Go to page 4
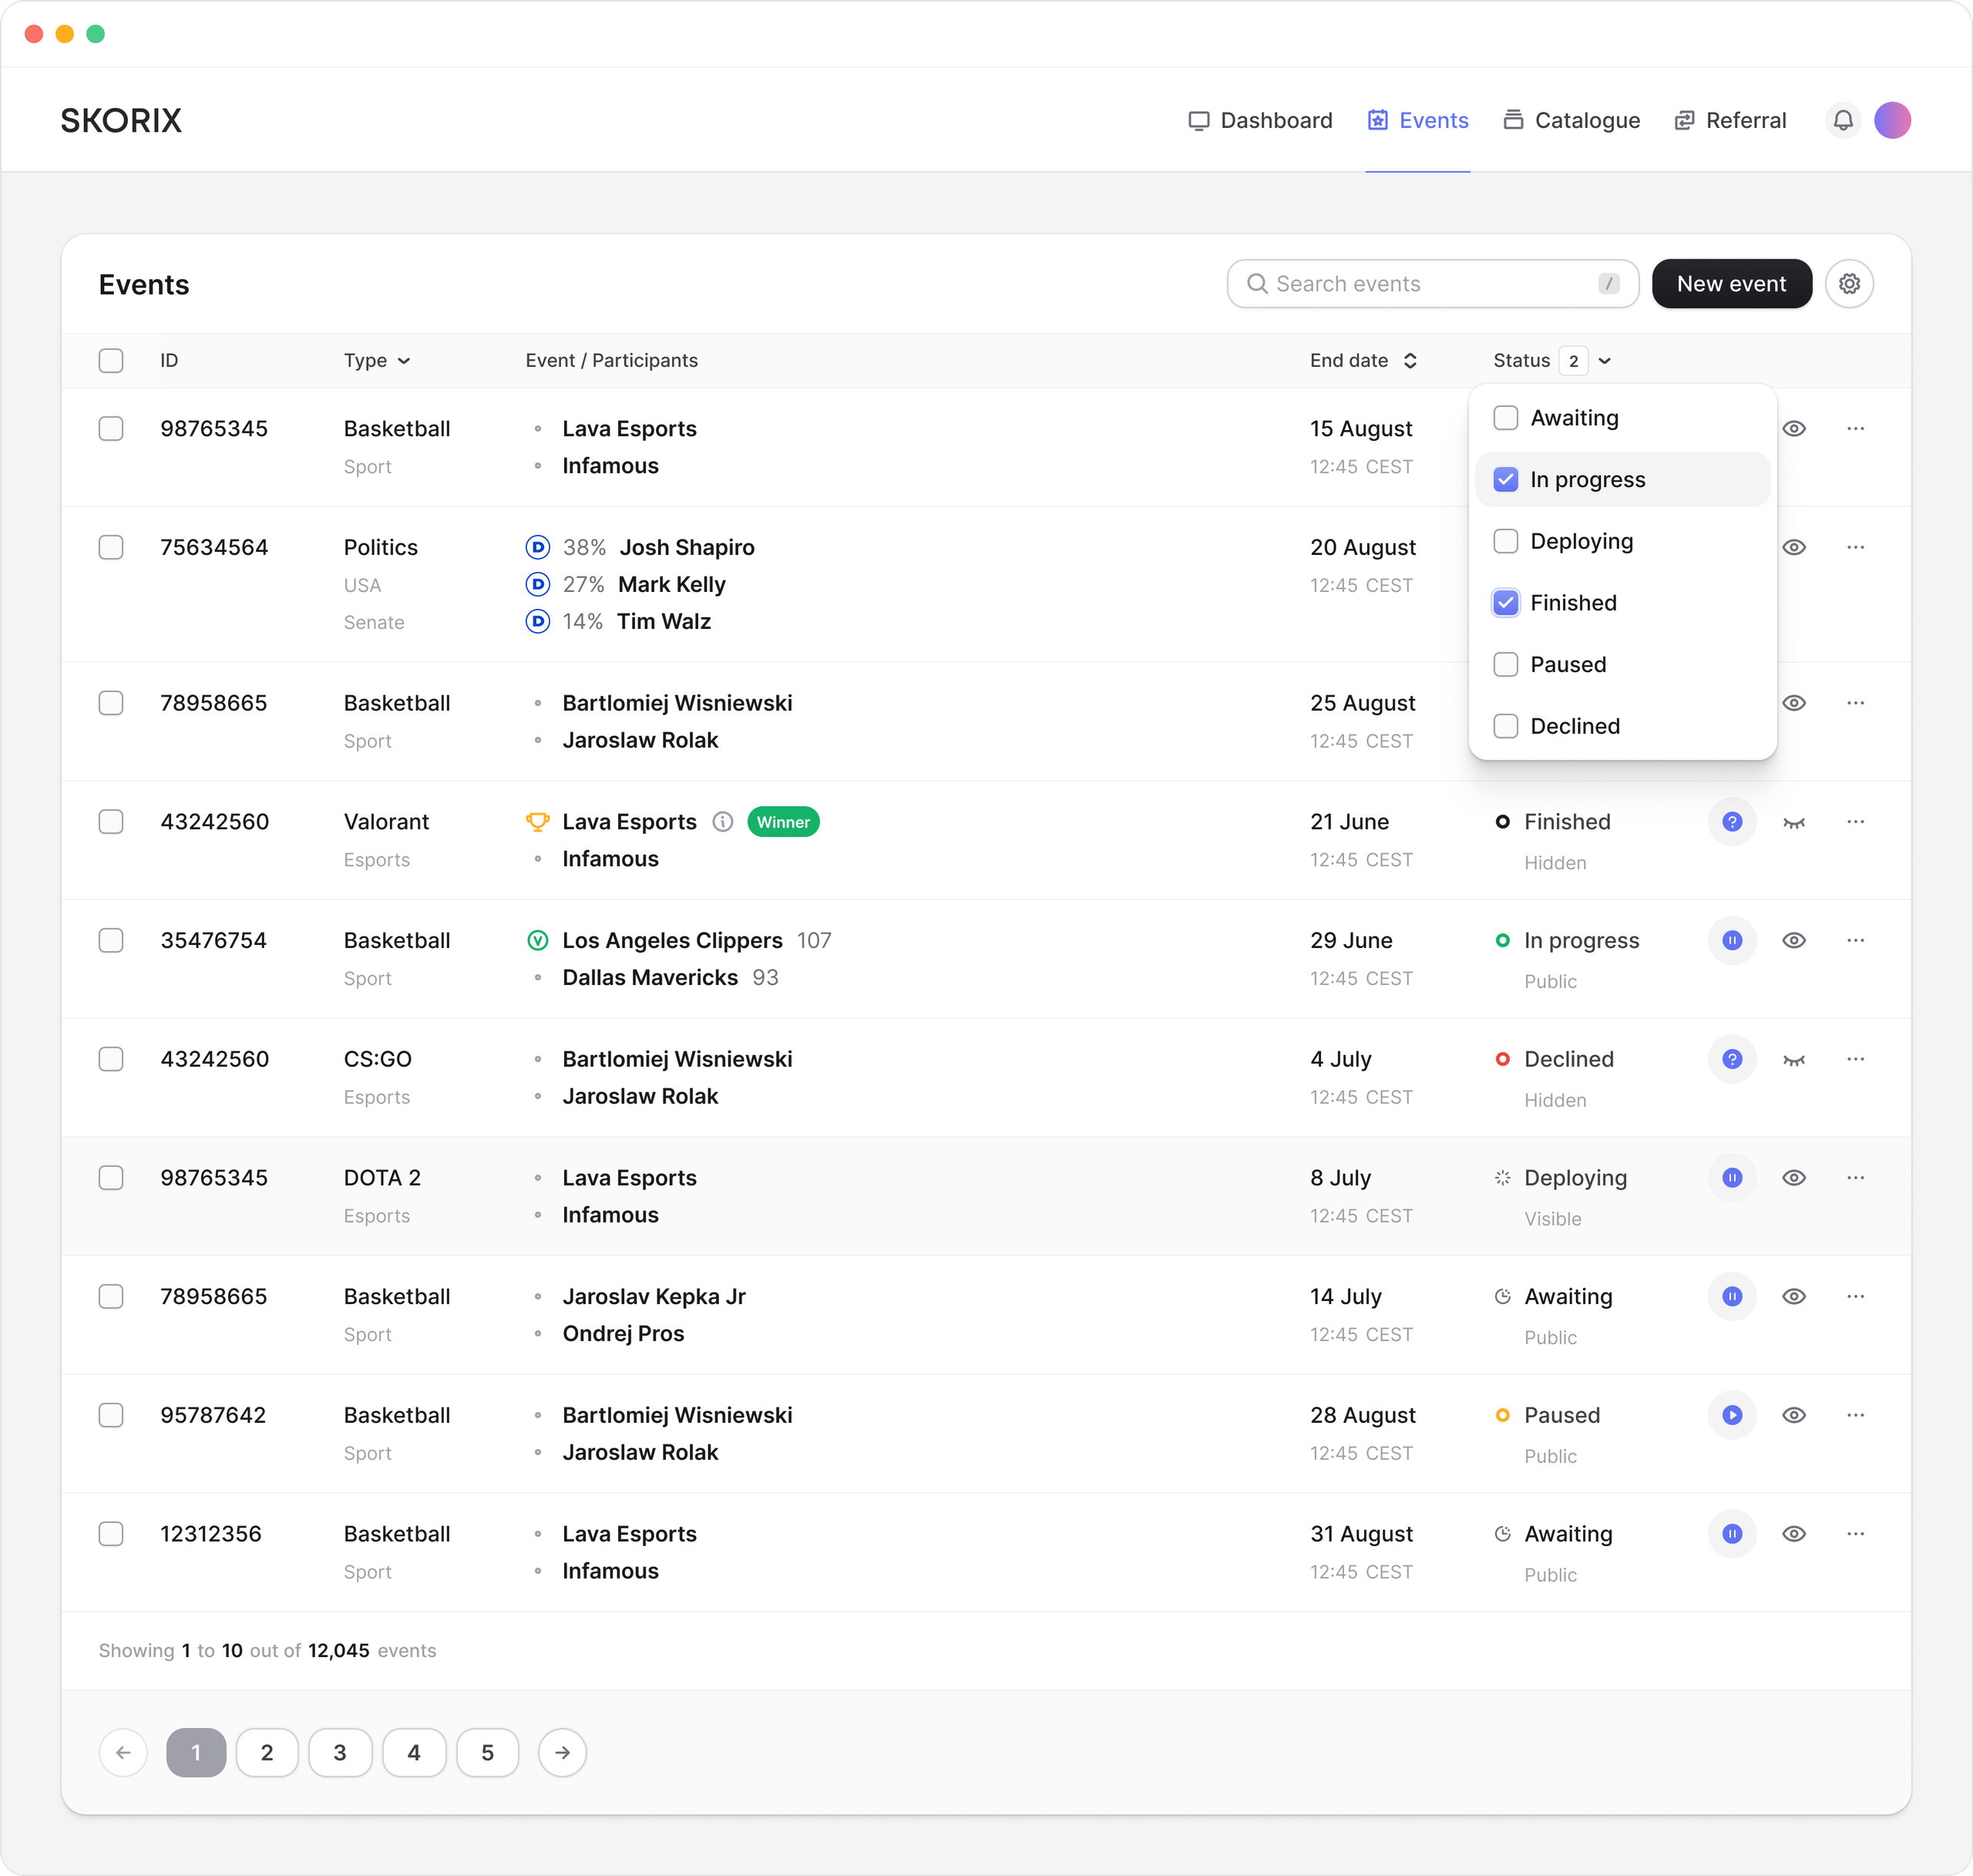1973x1876 pixels. pos(414,1752)
